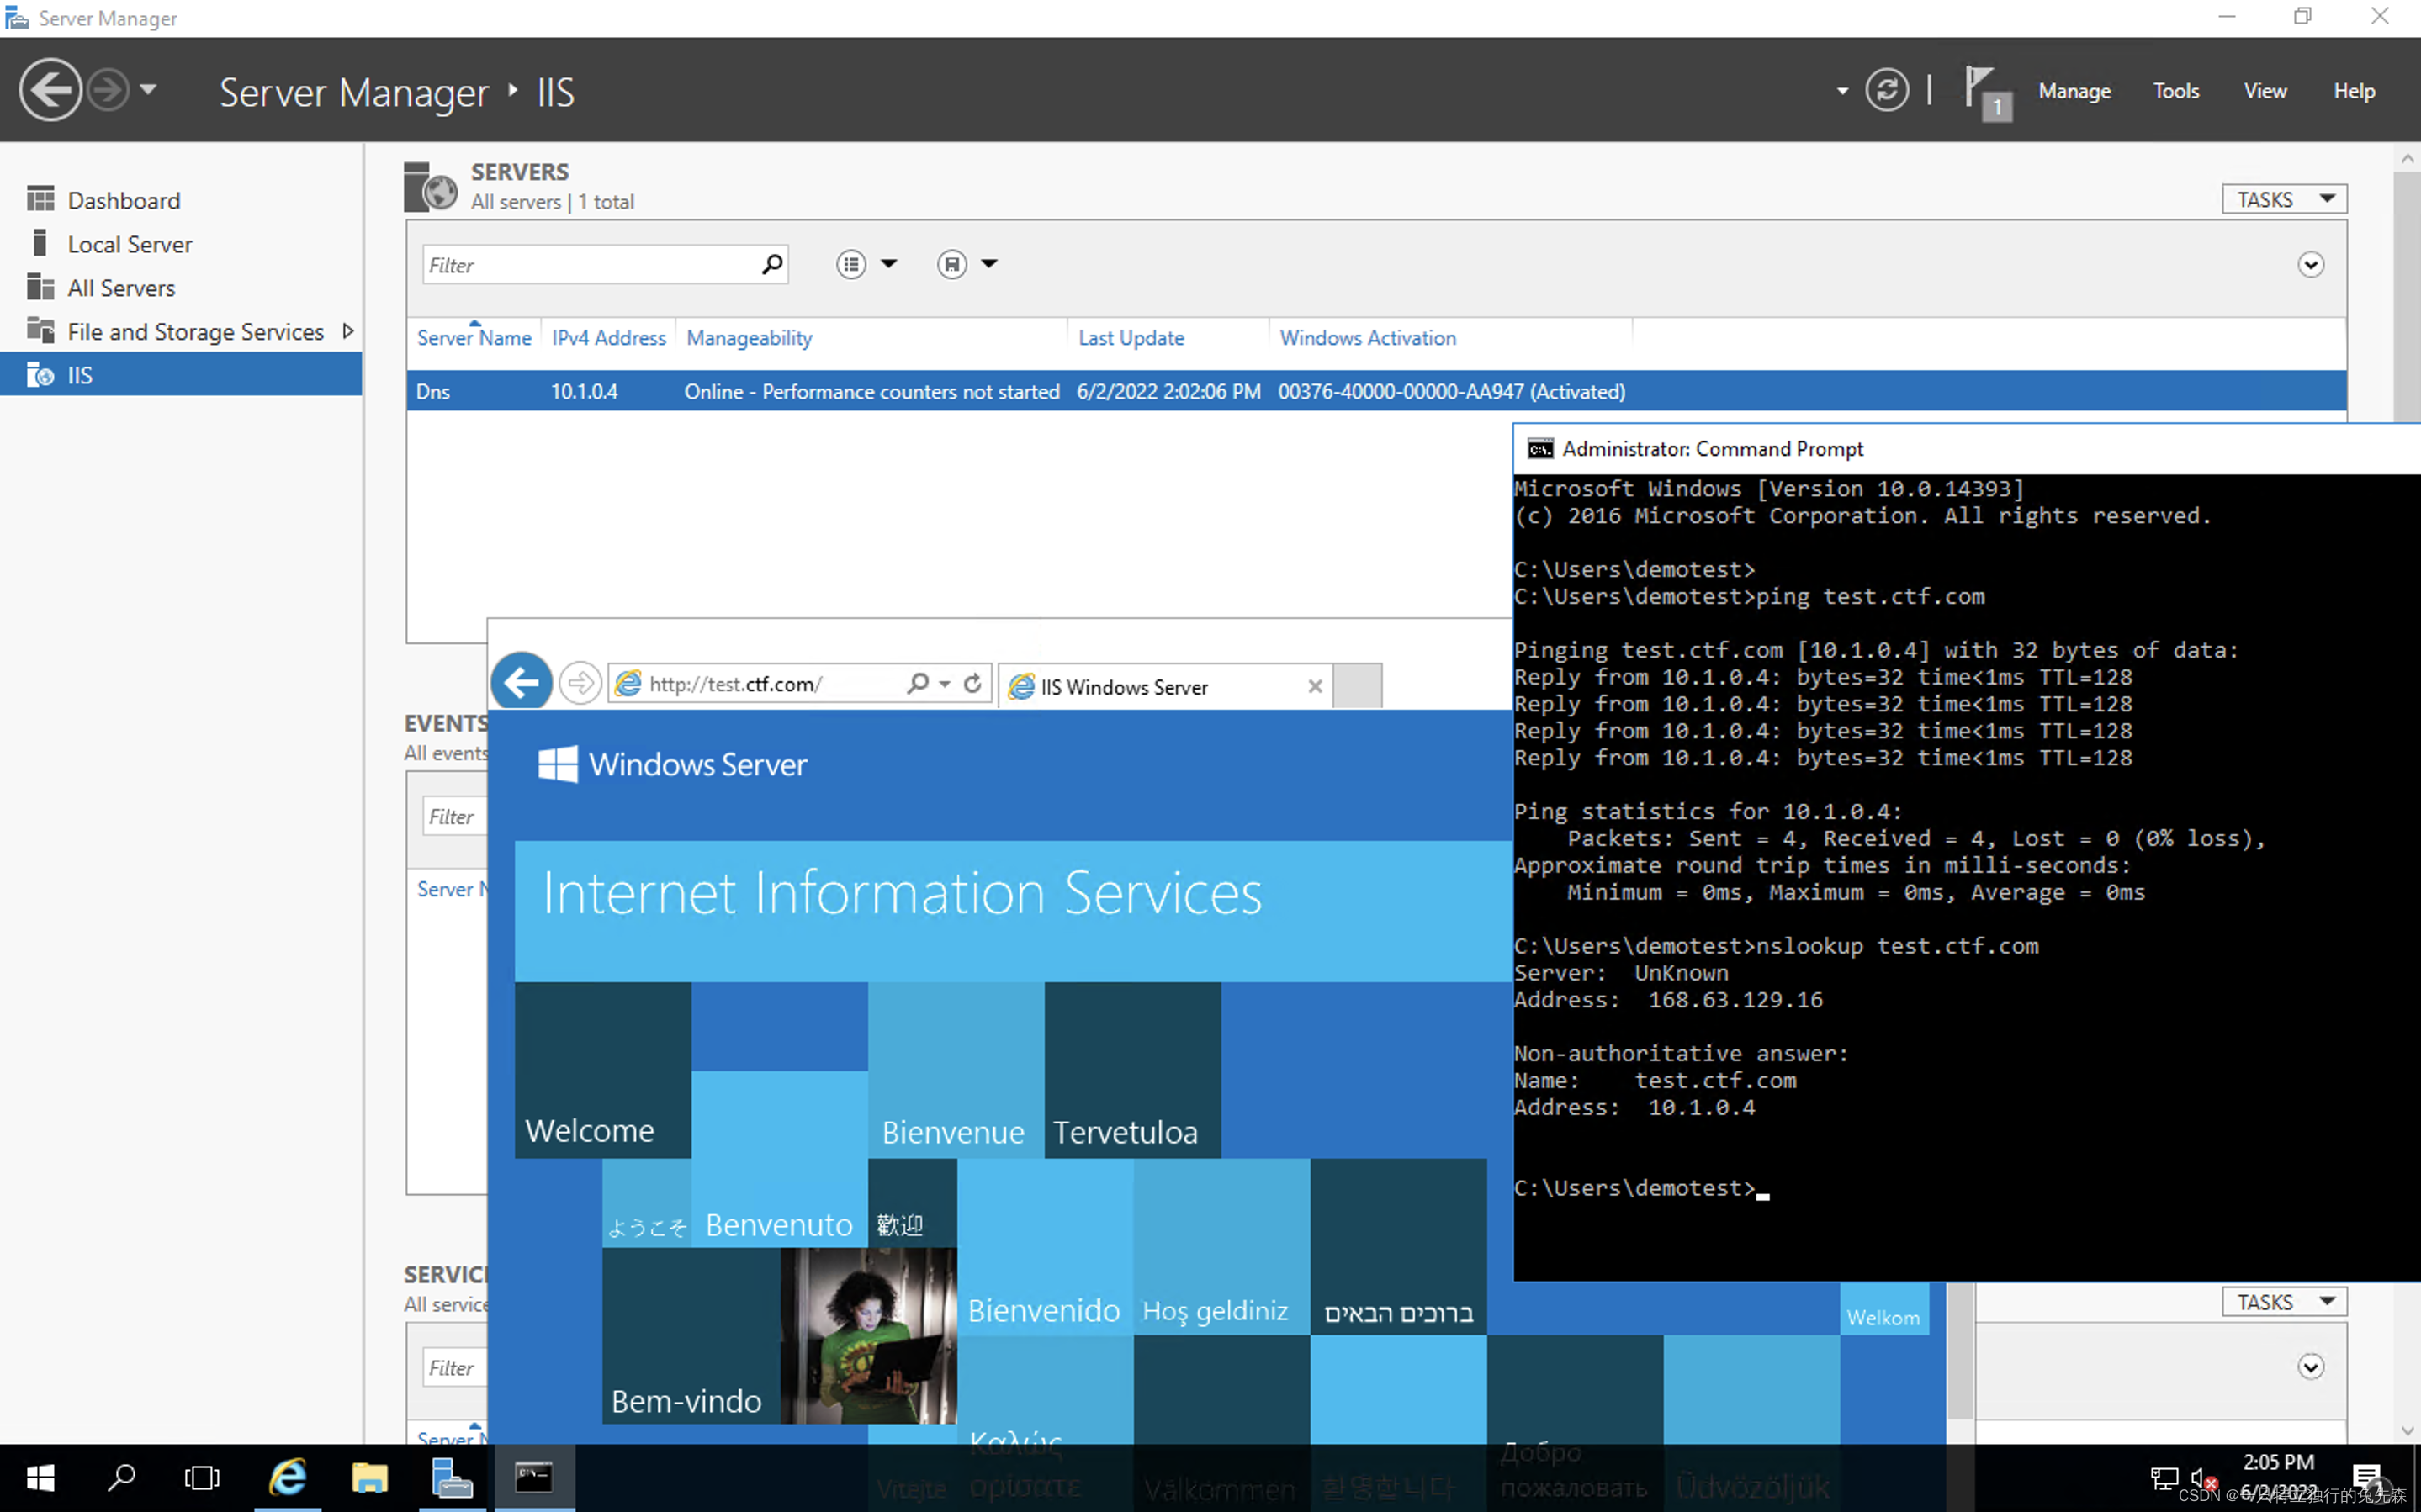The width and height of the screenshot is (2421, 1512).
Task: Click the Bienvenido tile
Action: (x=1045, y=1247)
